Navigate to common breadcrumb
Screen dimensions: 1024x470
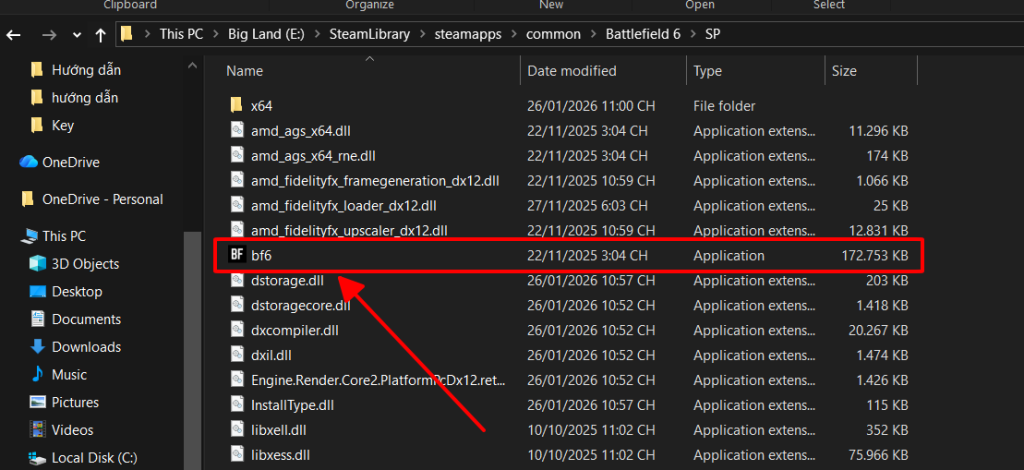(x=553, y=34)
